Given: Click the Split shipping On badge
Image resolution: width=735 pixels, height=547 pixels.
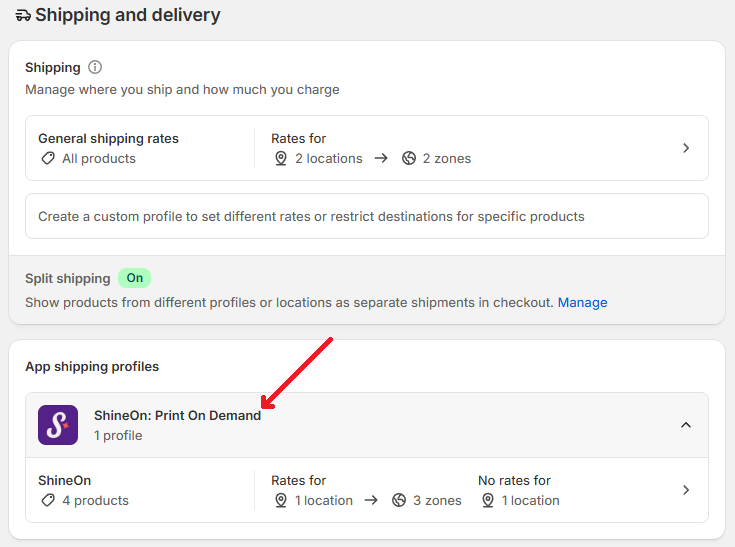Looking at the screenshot, I should (135, 278).
